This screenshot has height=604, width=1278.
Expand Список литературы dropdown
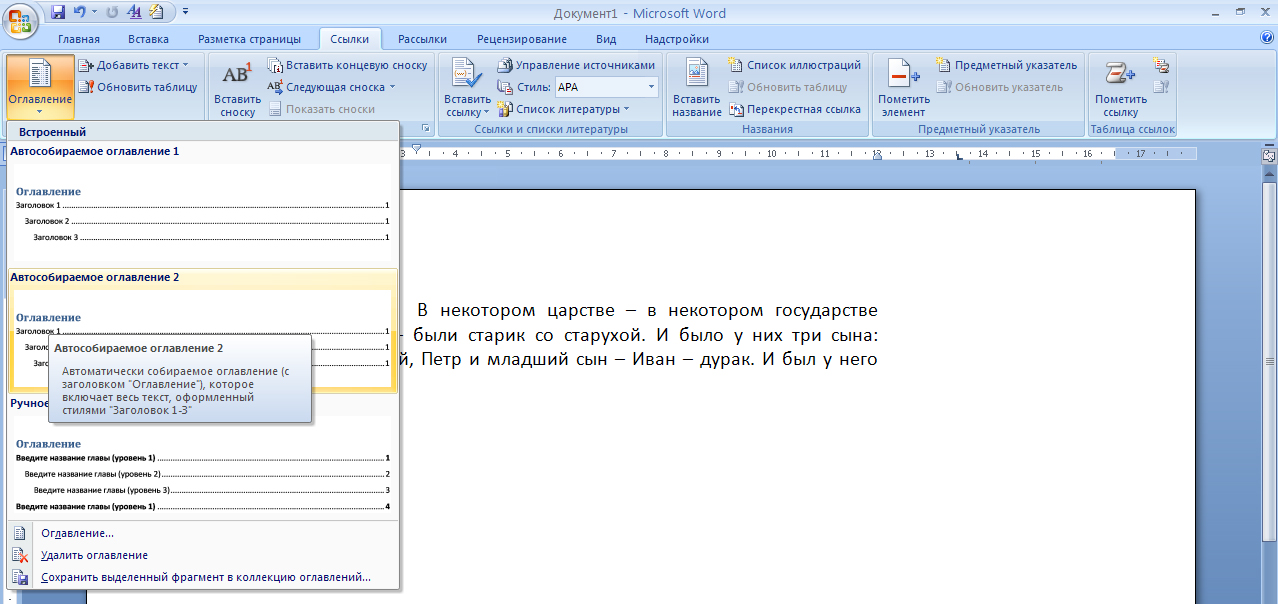coord(565,109)
